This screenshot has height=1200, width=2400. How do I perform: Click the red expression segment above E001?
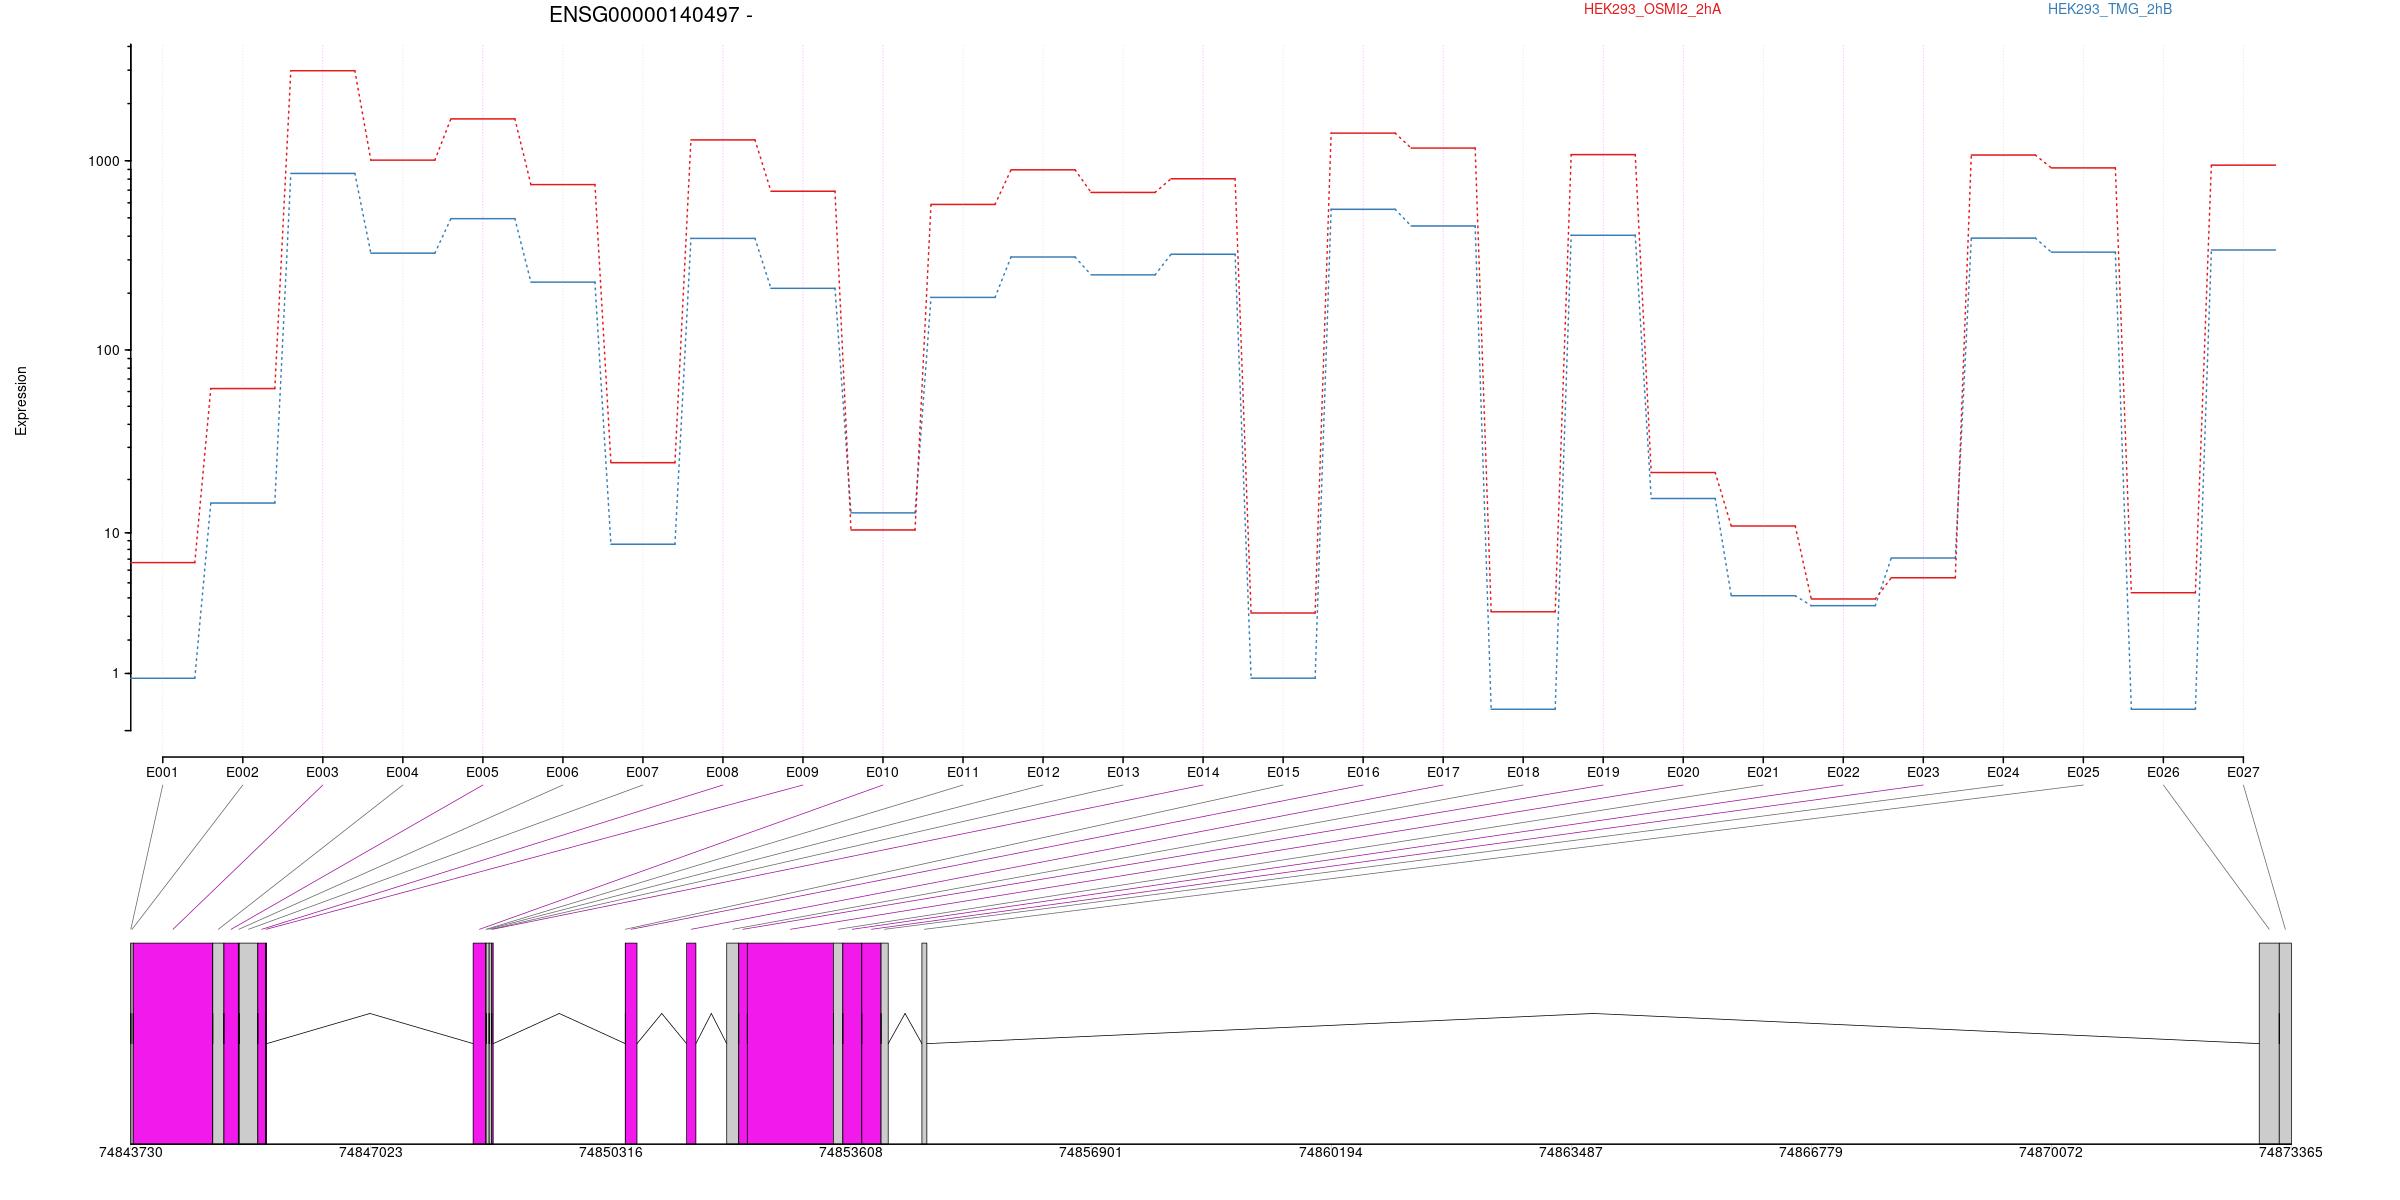click(163, 563)
